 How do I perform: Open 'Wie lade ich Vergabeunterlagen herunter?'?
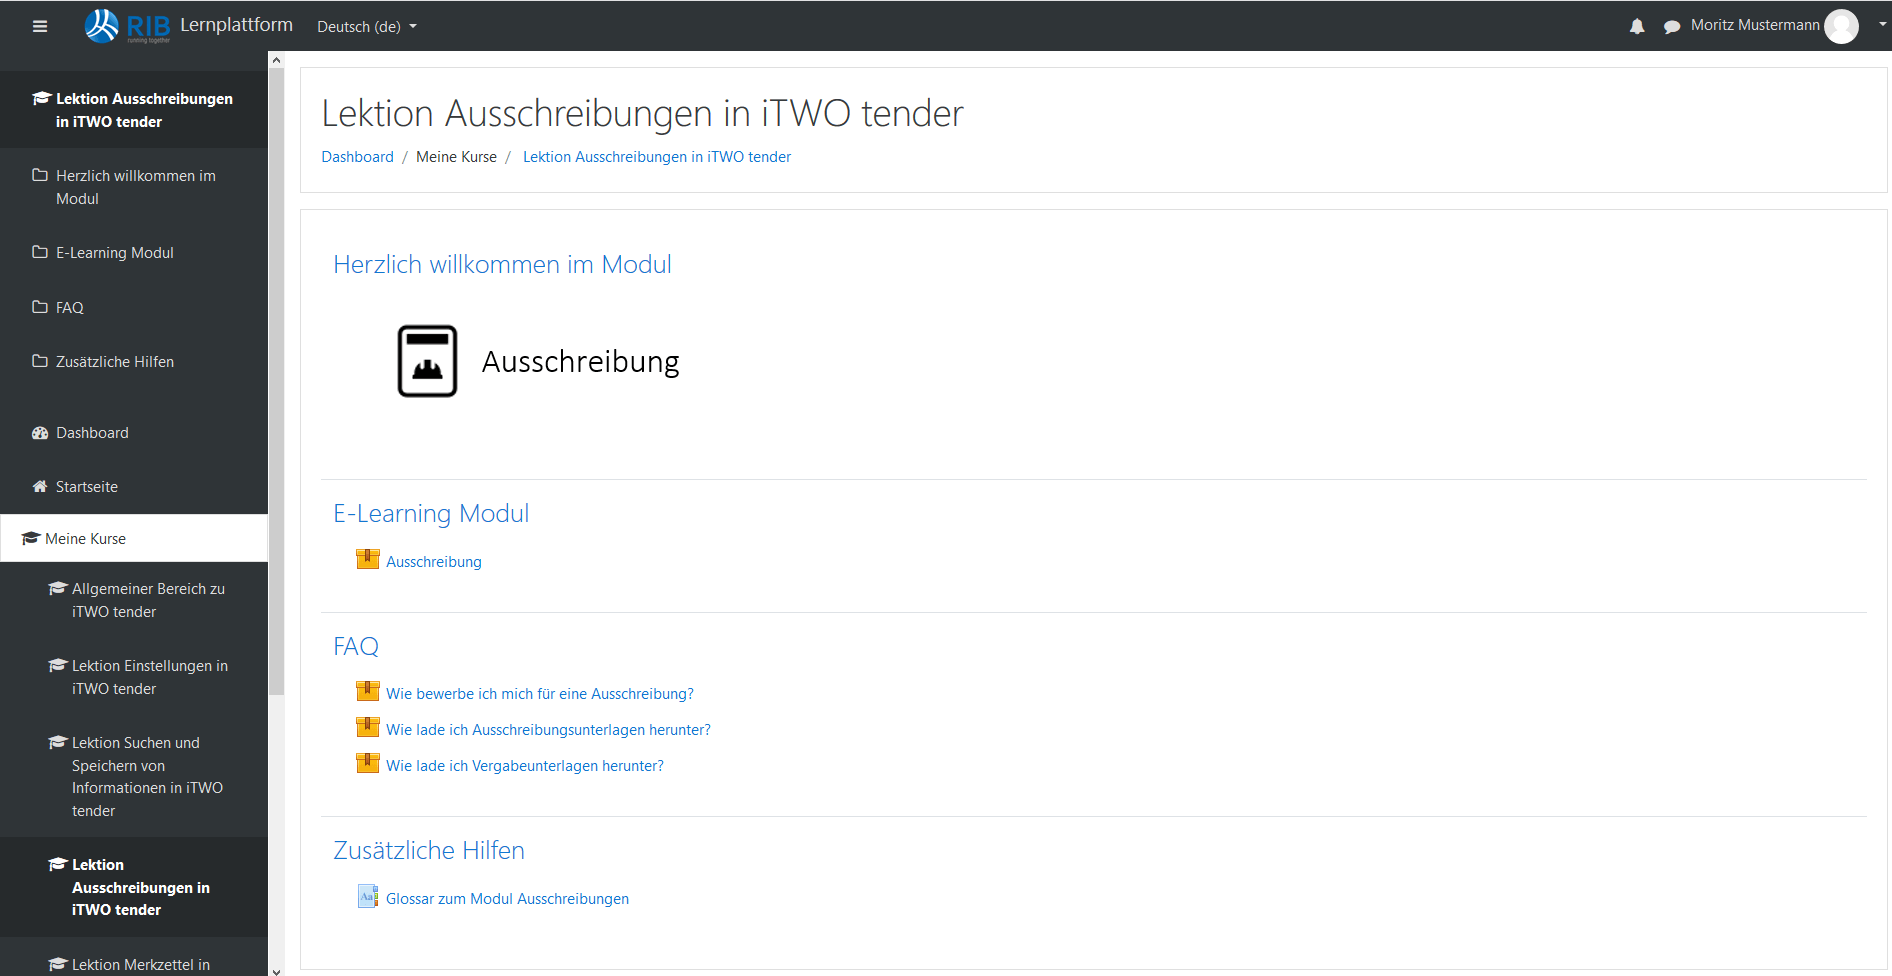point(525,766)
